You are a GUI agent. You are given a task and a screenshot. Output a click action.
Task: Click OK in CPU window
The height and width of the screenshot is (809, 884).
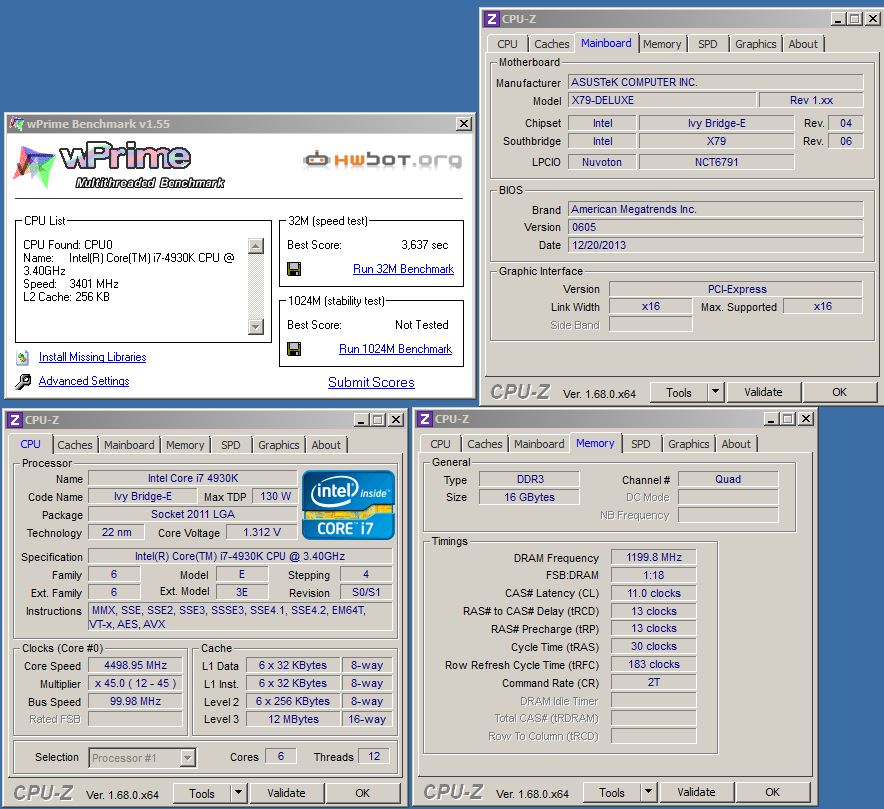coord(363,793)
